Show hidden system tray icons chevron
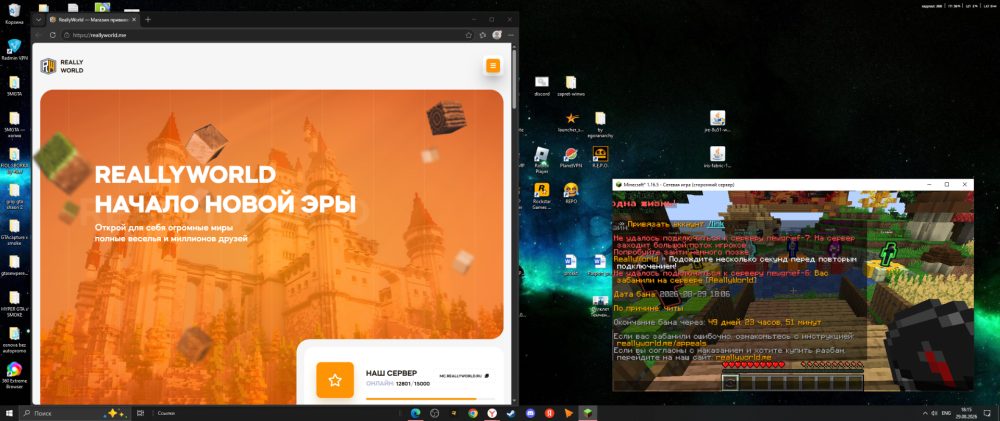This screenshot has width=1000, height=421. point(925,413)
